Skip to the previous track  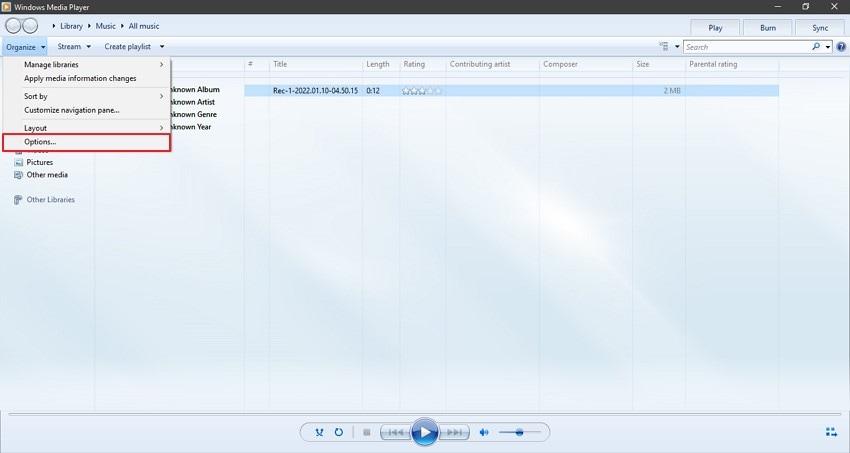[395, 432]
